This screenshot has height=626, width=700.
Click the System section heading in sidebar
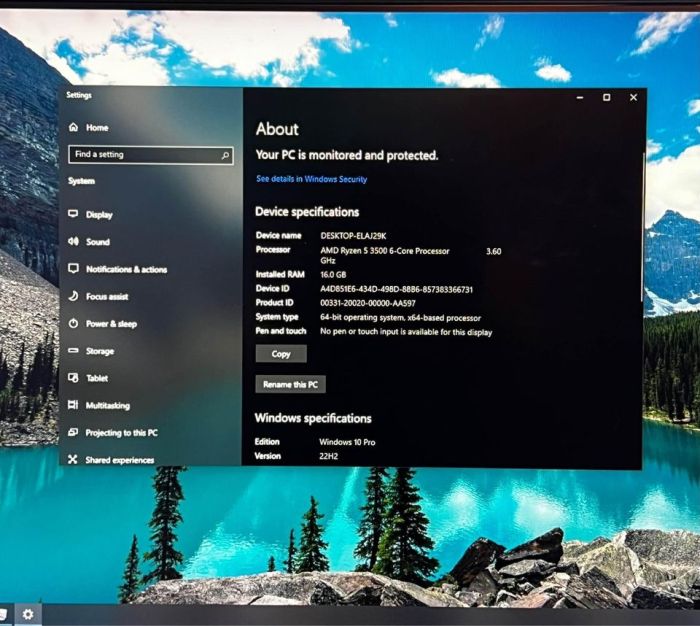click(81, 181)
